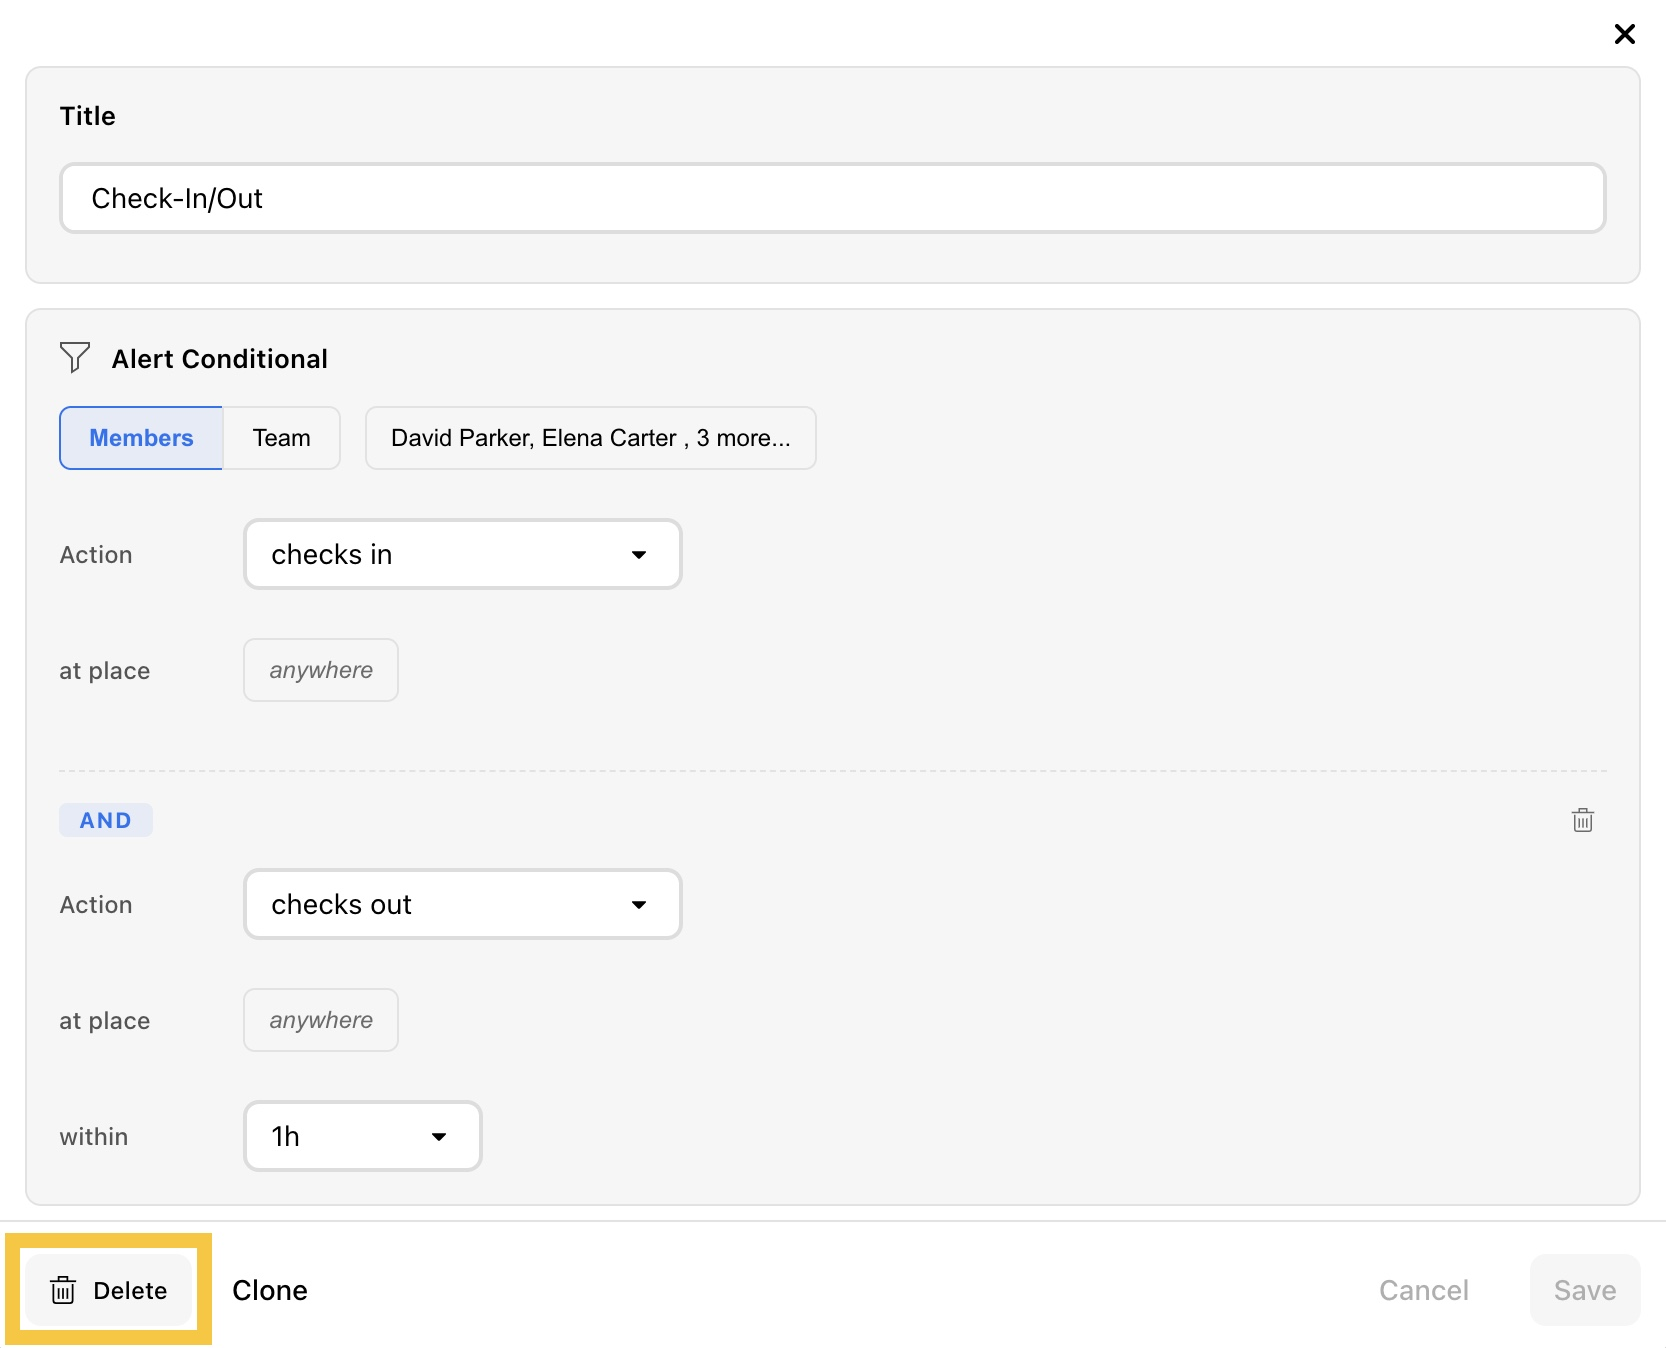Open the member selector showing David Parker
Screen dimensions: 1666x1348
591,438
